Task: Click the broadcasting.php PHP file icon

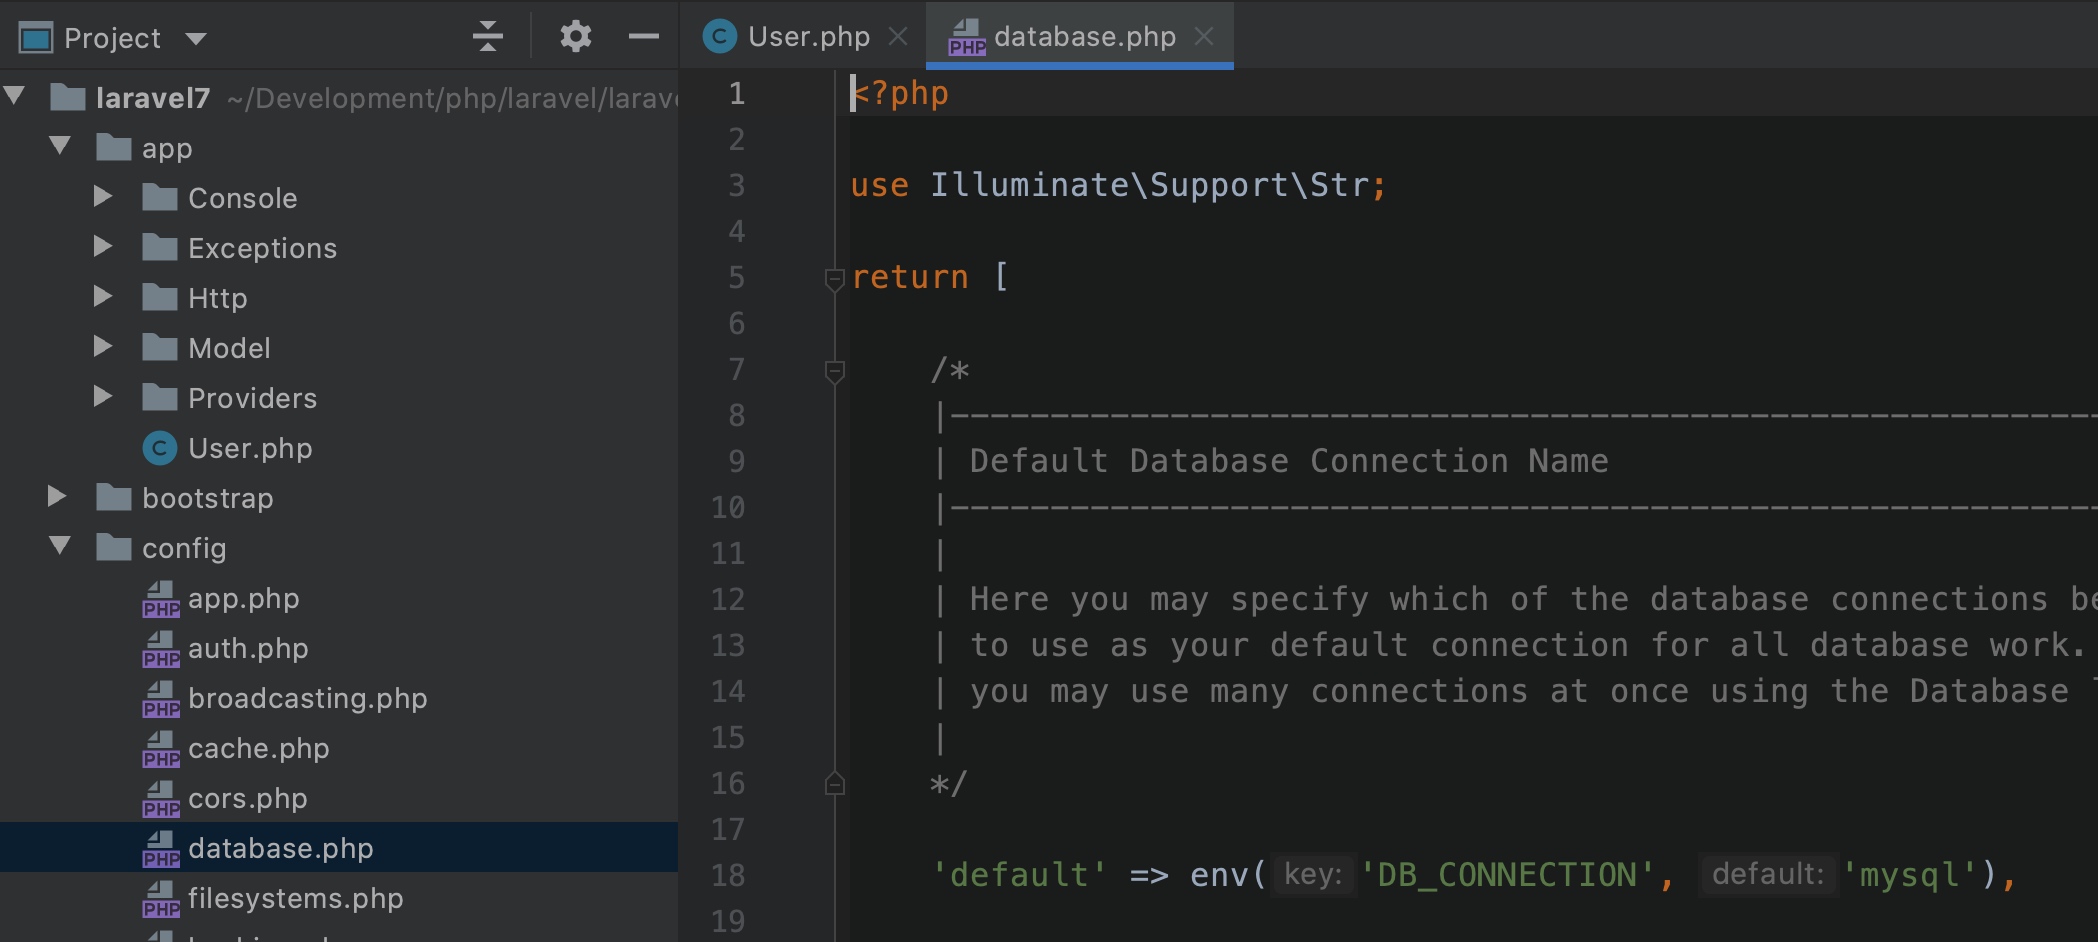Action: (161, 698)
